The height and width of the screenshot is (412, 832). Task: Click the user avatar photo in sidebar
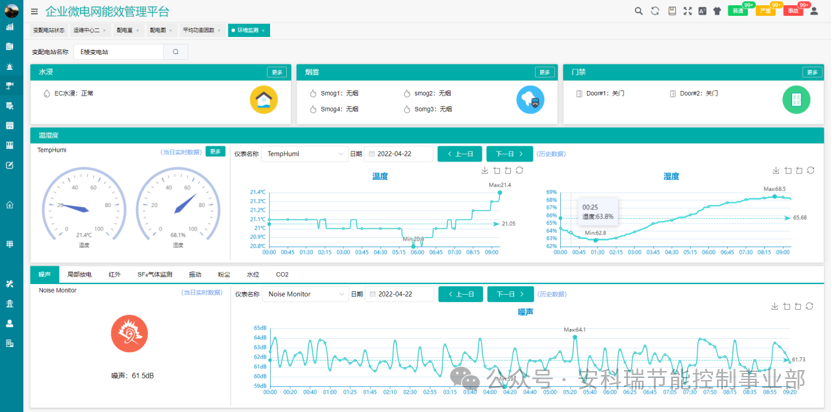click(x=11, y=11)
